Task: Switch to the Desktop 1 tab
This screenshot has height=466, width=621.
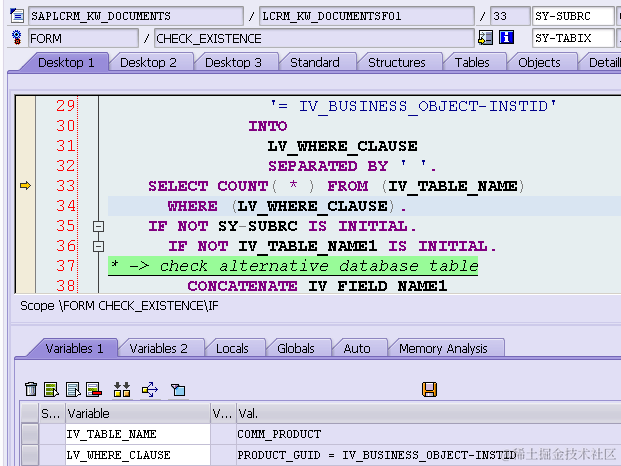Action: pos(66,63)
